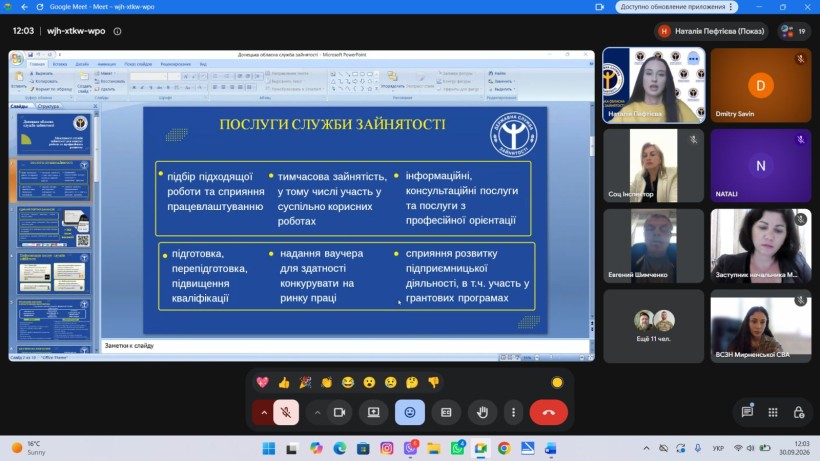
Task: Send the crying face reaction
Action: click(391, 383)
